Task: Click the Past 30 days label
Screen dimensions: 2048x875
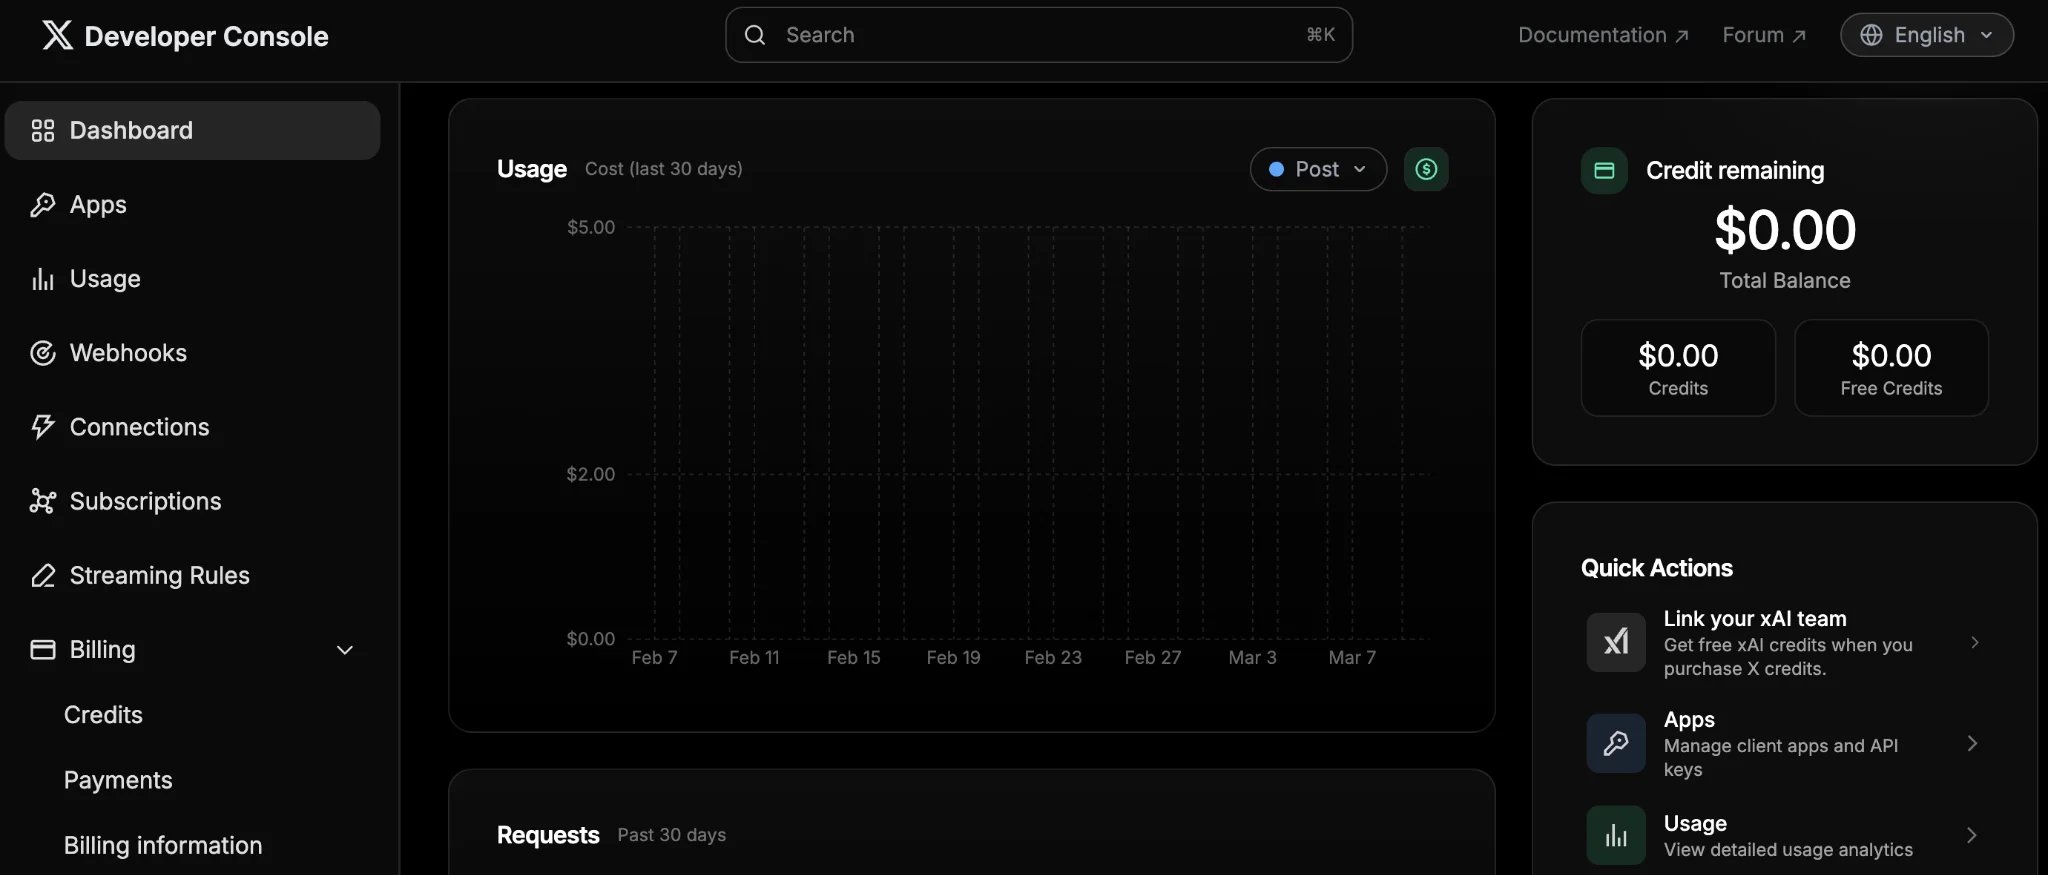Action: click(x=672, y=835)
